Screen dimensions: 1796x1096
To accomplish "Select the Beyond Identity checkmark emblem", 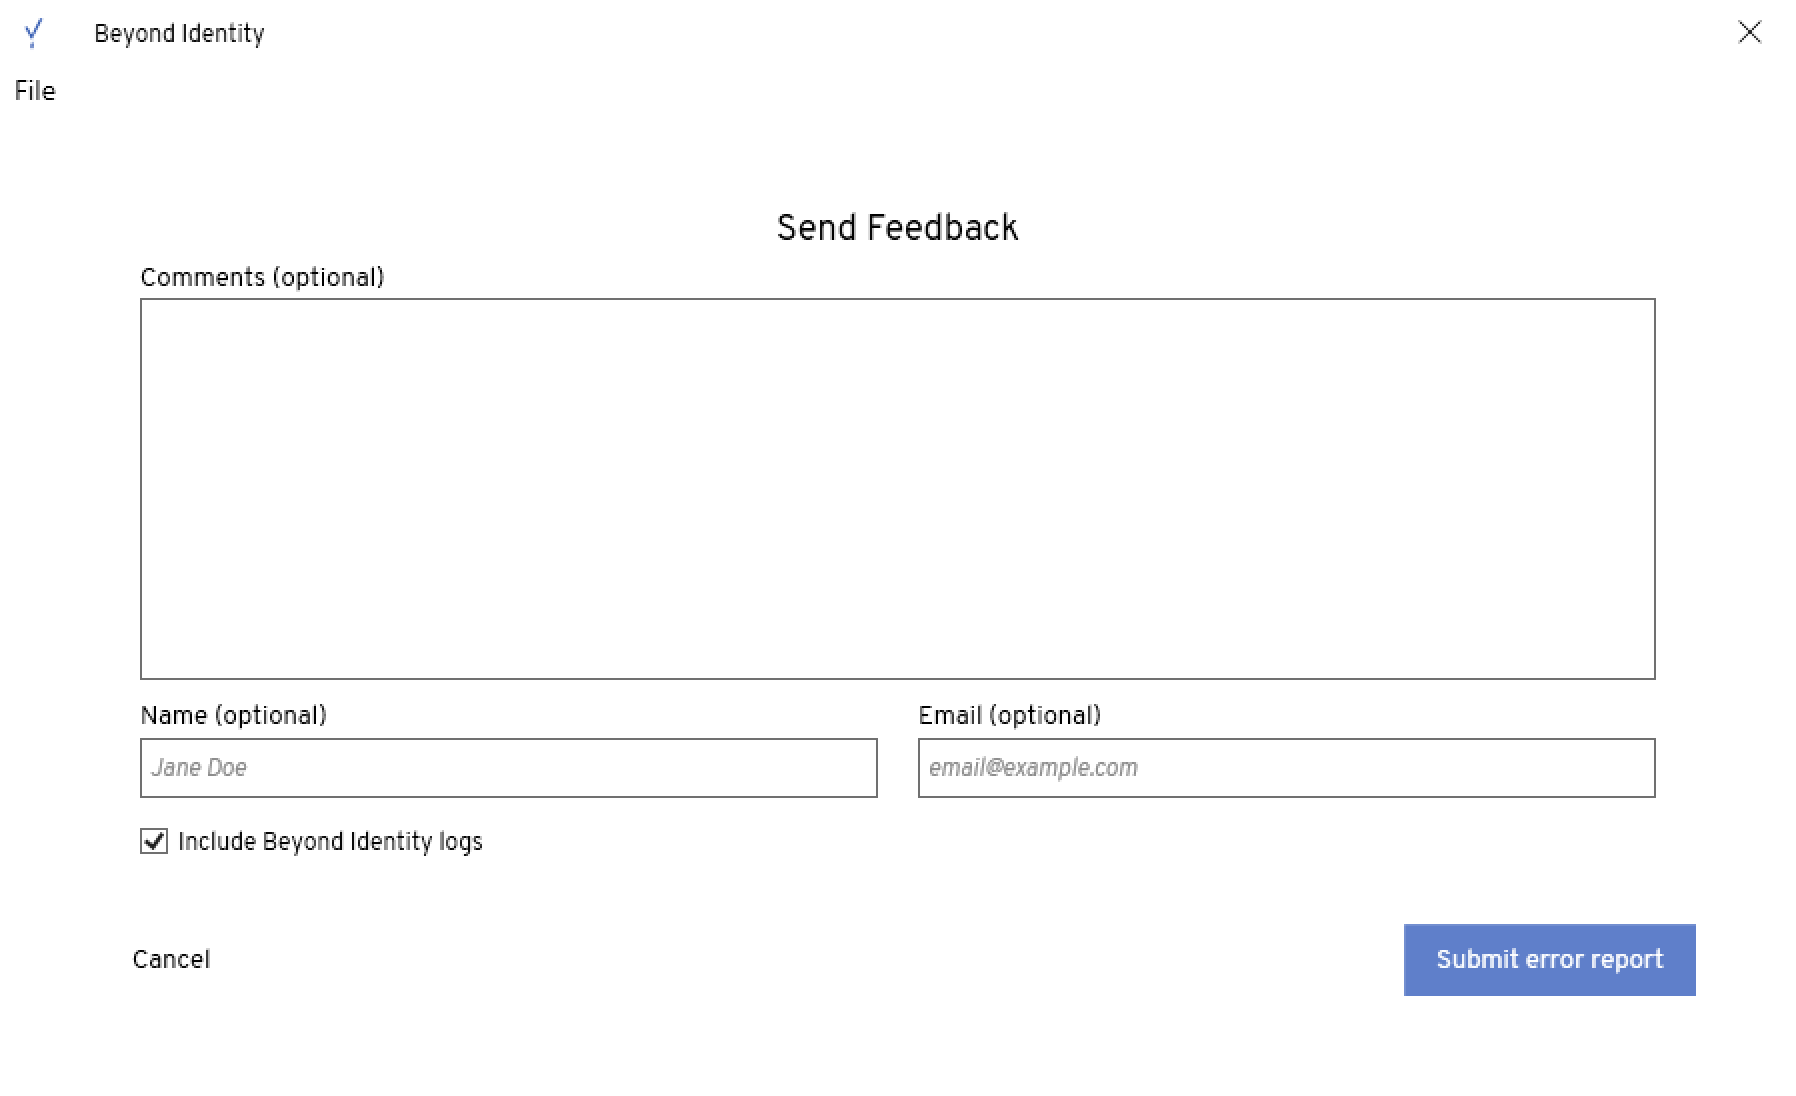I will (x=34, y=33).
